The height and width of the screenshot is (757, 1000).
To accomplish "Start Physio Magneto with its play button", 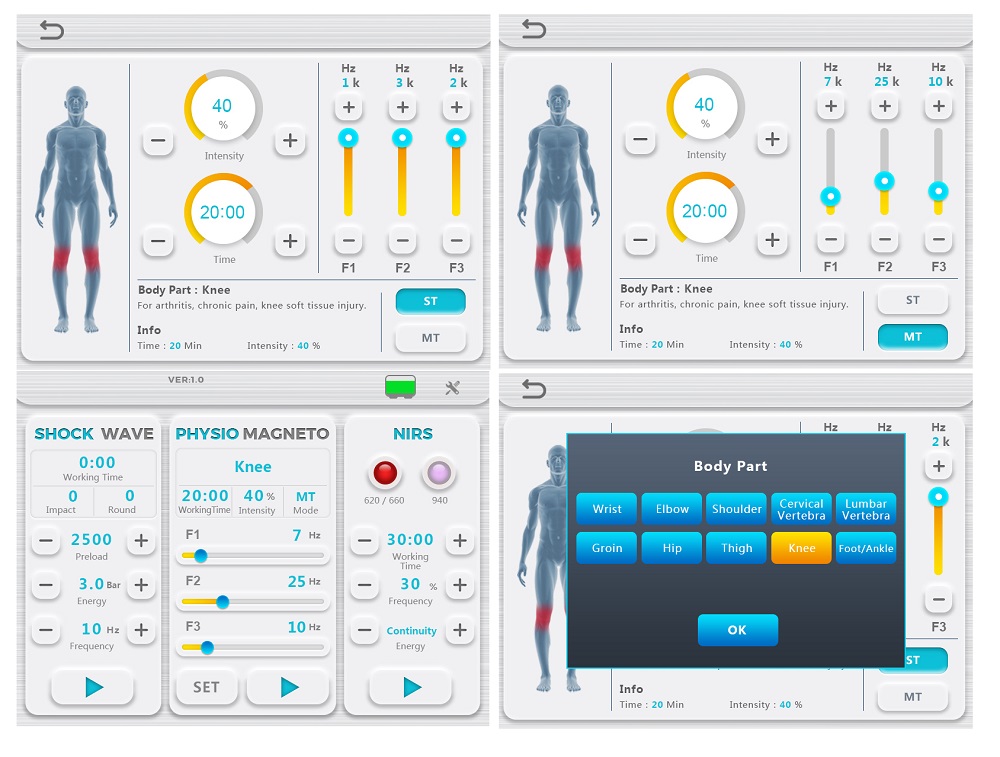I will [x=289, y=687].
